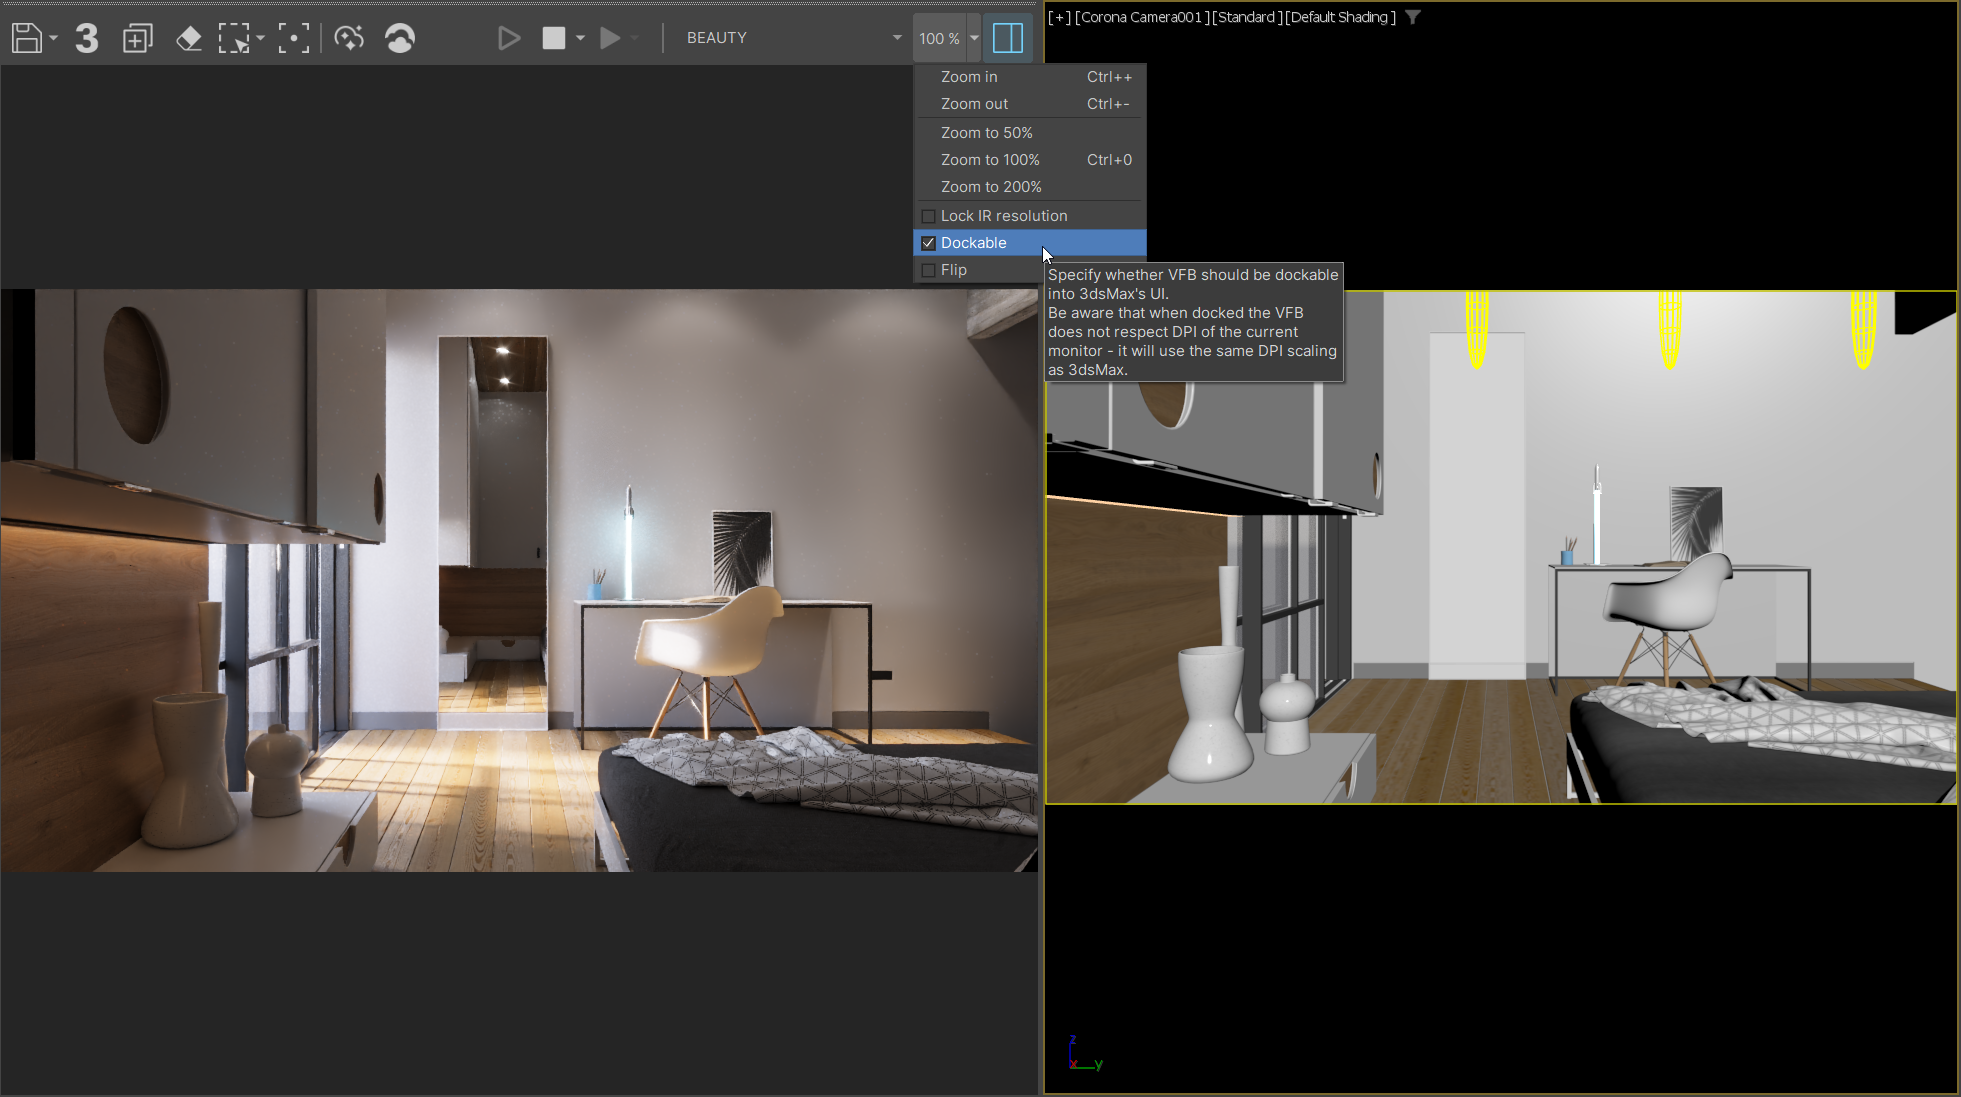Image resolution: width=1961 pixels, height=1097 pixels.
Task: Toggle the zoom menu dropdown arrow
Action: coord(974,38)
